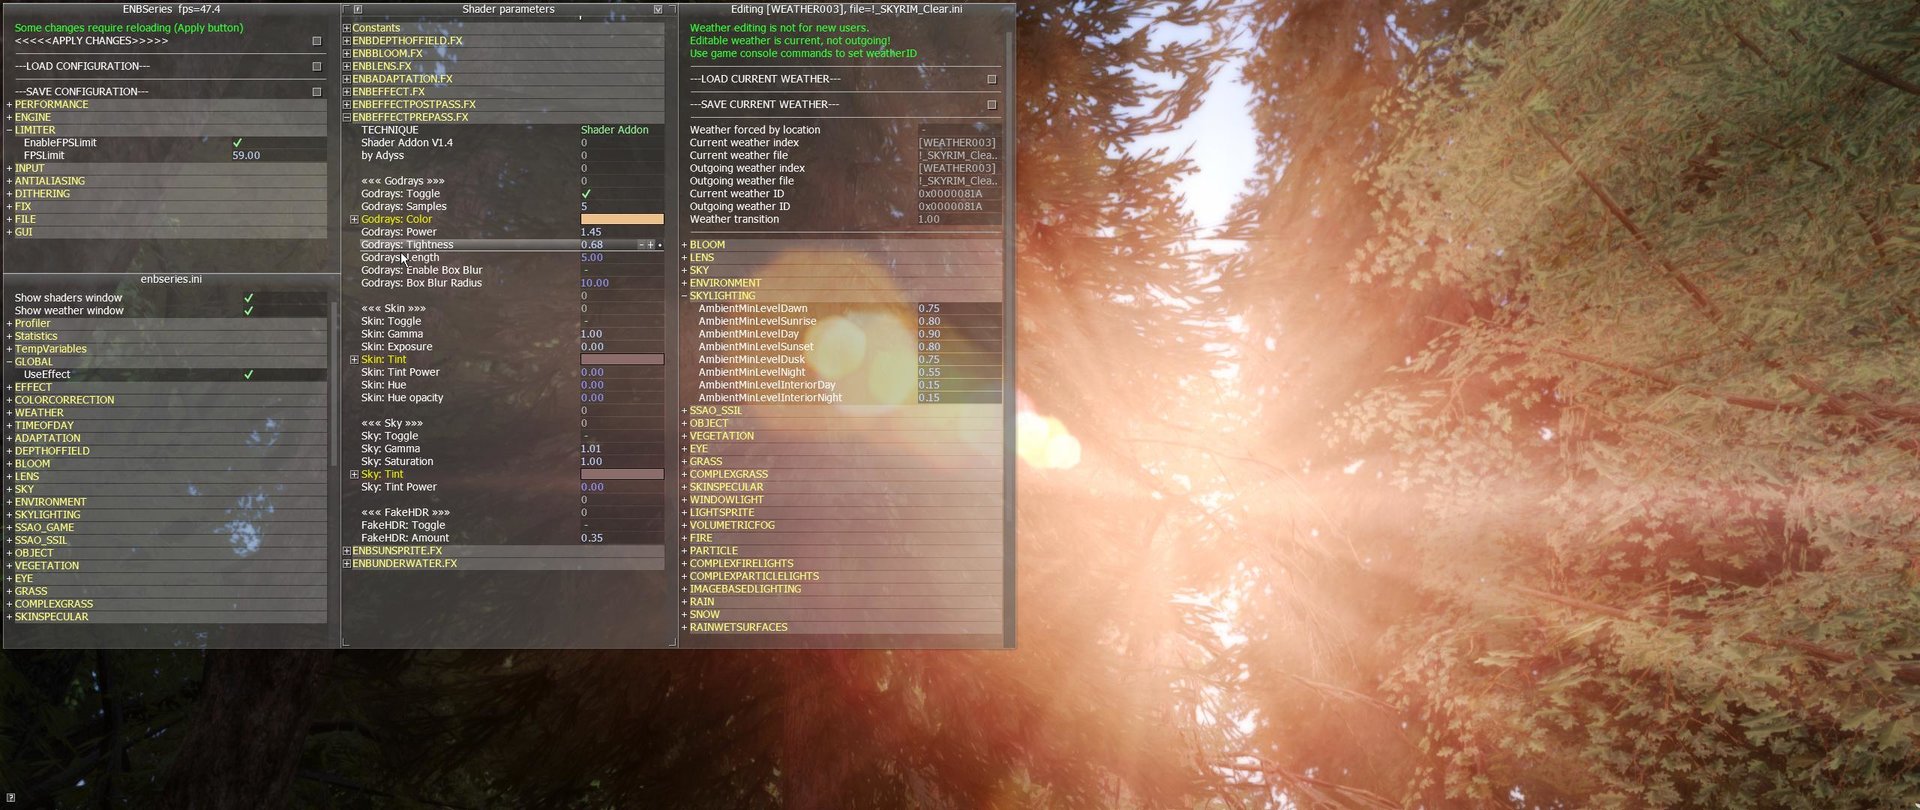Toggle the EnableFPSLimit checkmark
The height and width of the screenshot is (810, 1920).
(x=237, y=143)
